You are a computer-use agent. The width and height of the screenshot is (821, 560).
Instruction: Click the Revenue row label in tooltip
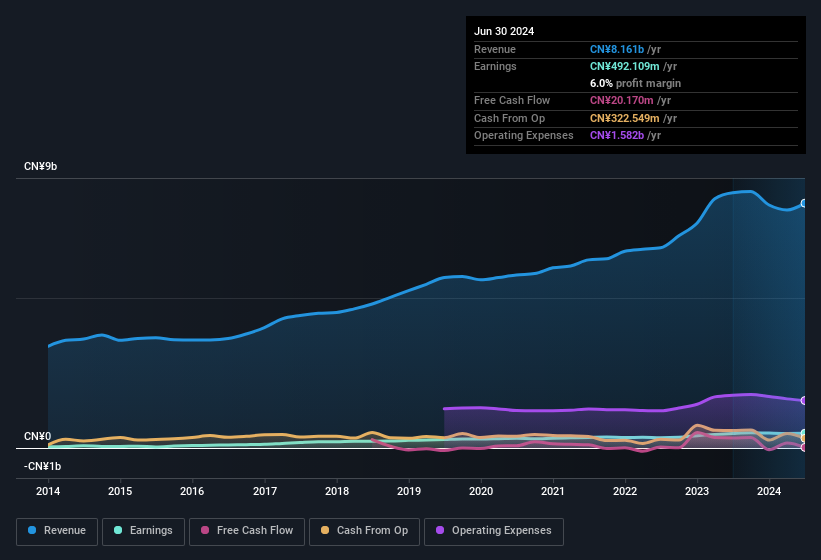tap(495, 49)
